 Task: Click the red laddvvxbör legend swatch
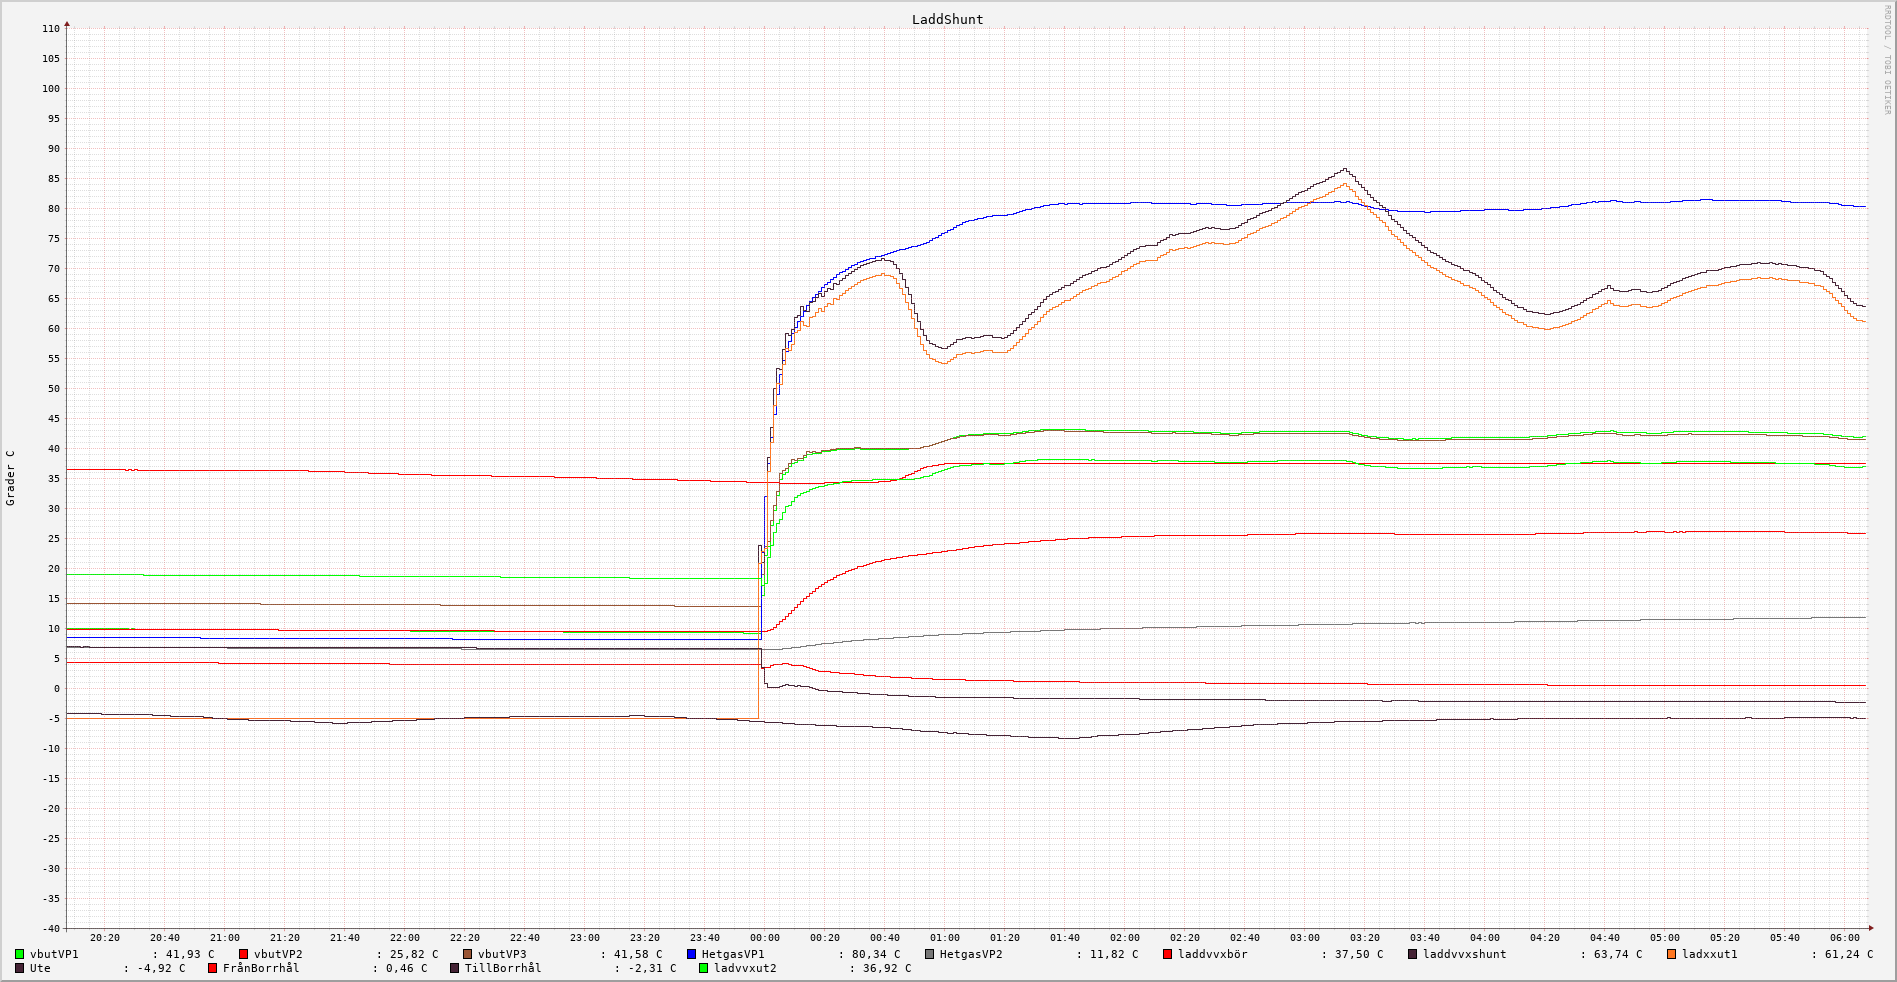(1167, 954)
